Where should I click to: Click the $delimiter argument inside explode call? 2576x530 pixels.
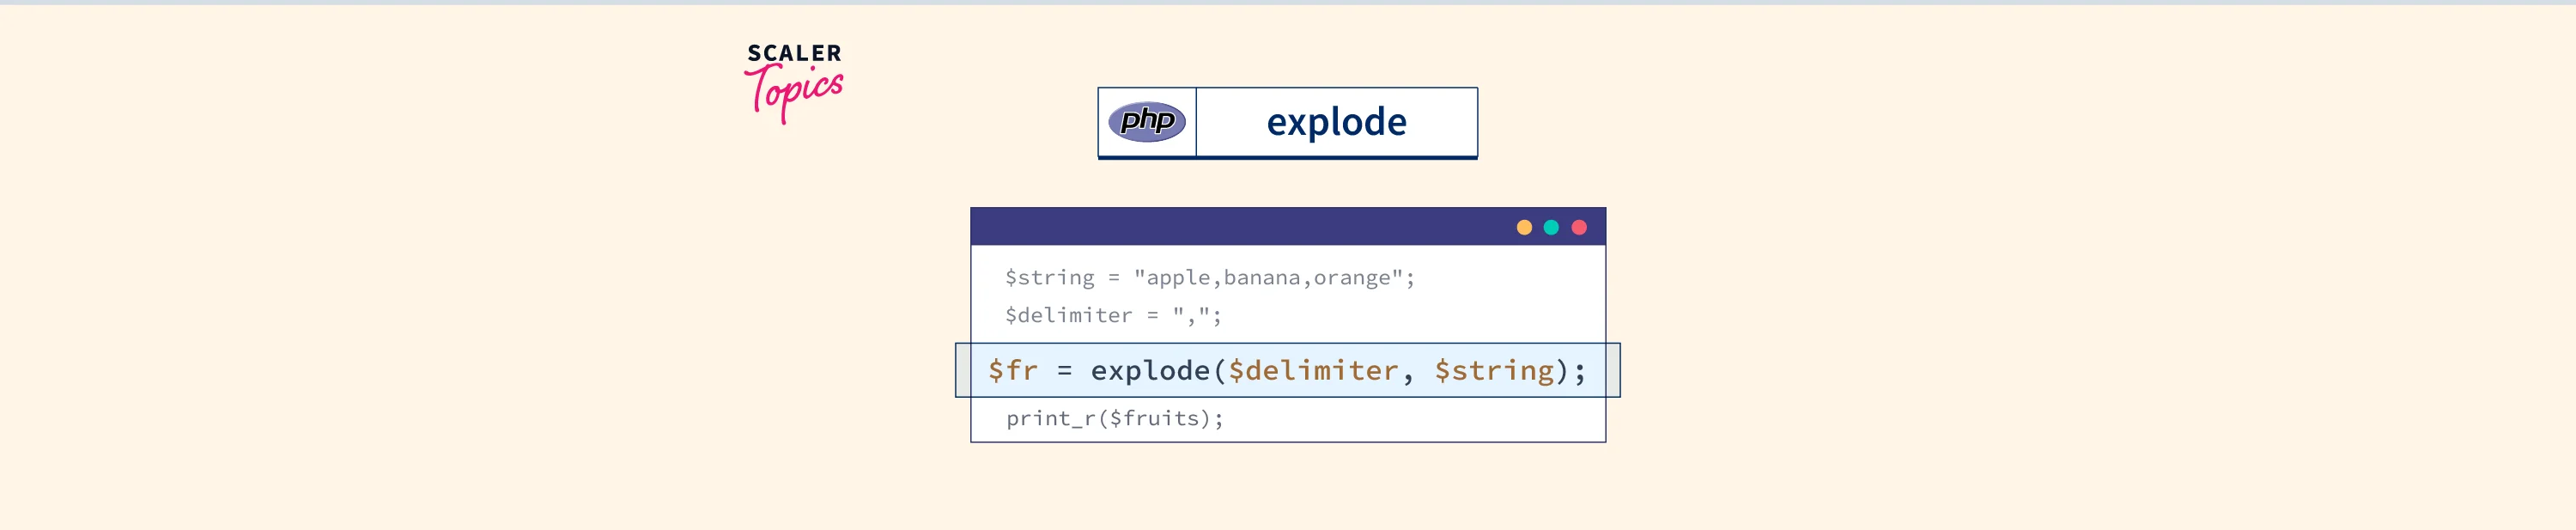pyautogui.click(x=1312, y=371)
